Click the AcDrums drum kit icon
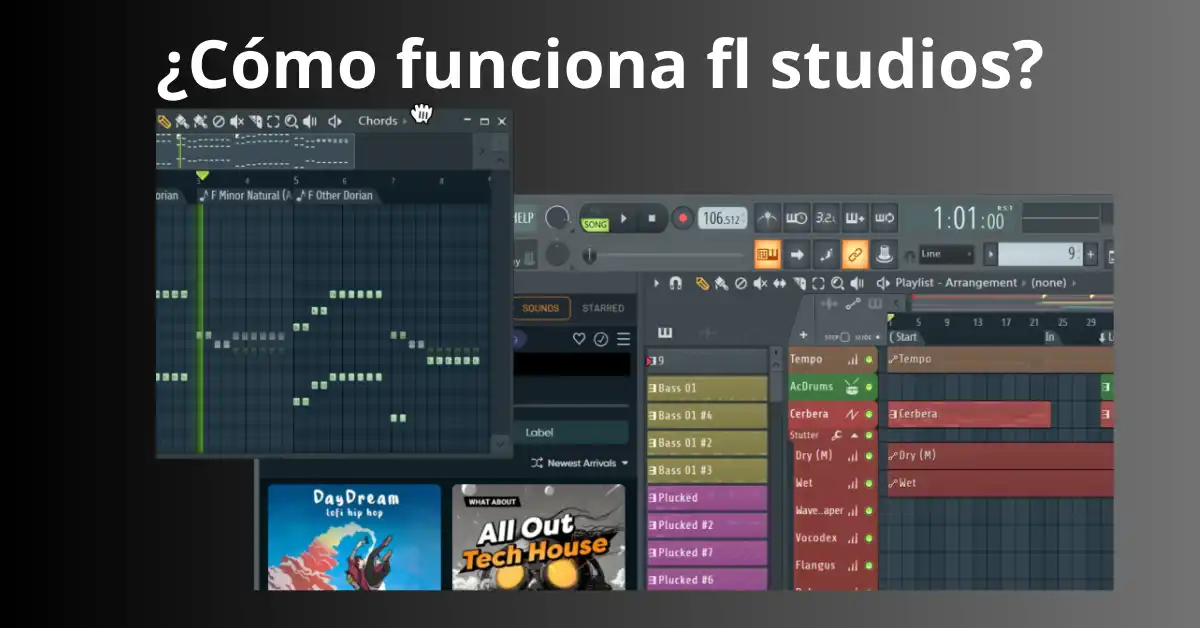This screenshot has height=628, width=1200. click(x=852, y=388)
